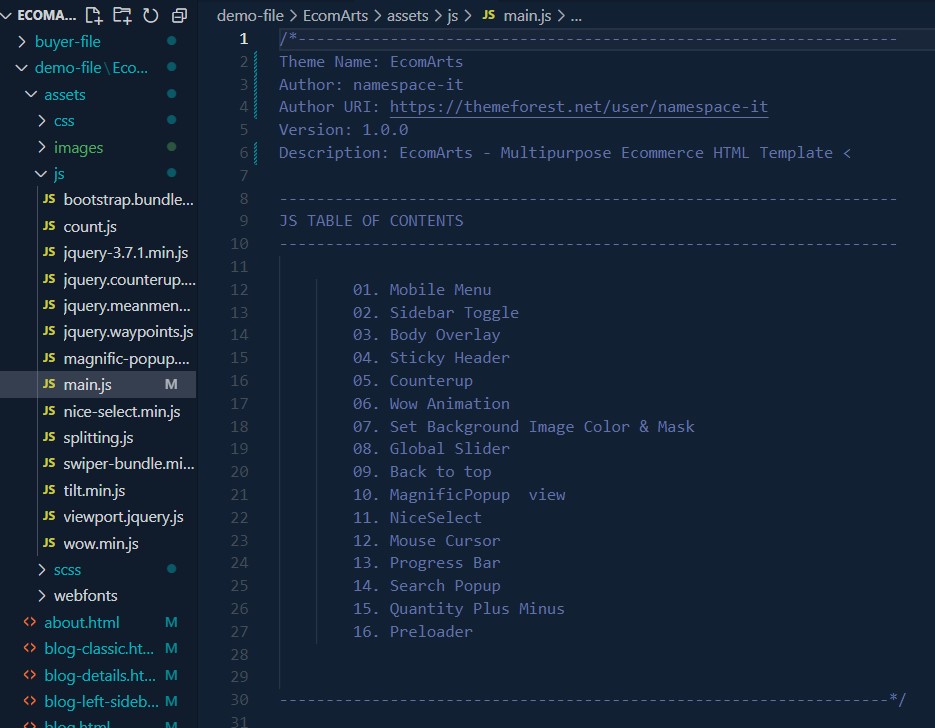The height and width of the screenshot is (728, 935).
Task: Open jquery-3.7.1.min.js in the editor
Action: point(125,253)
